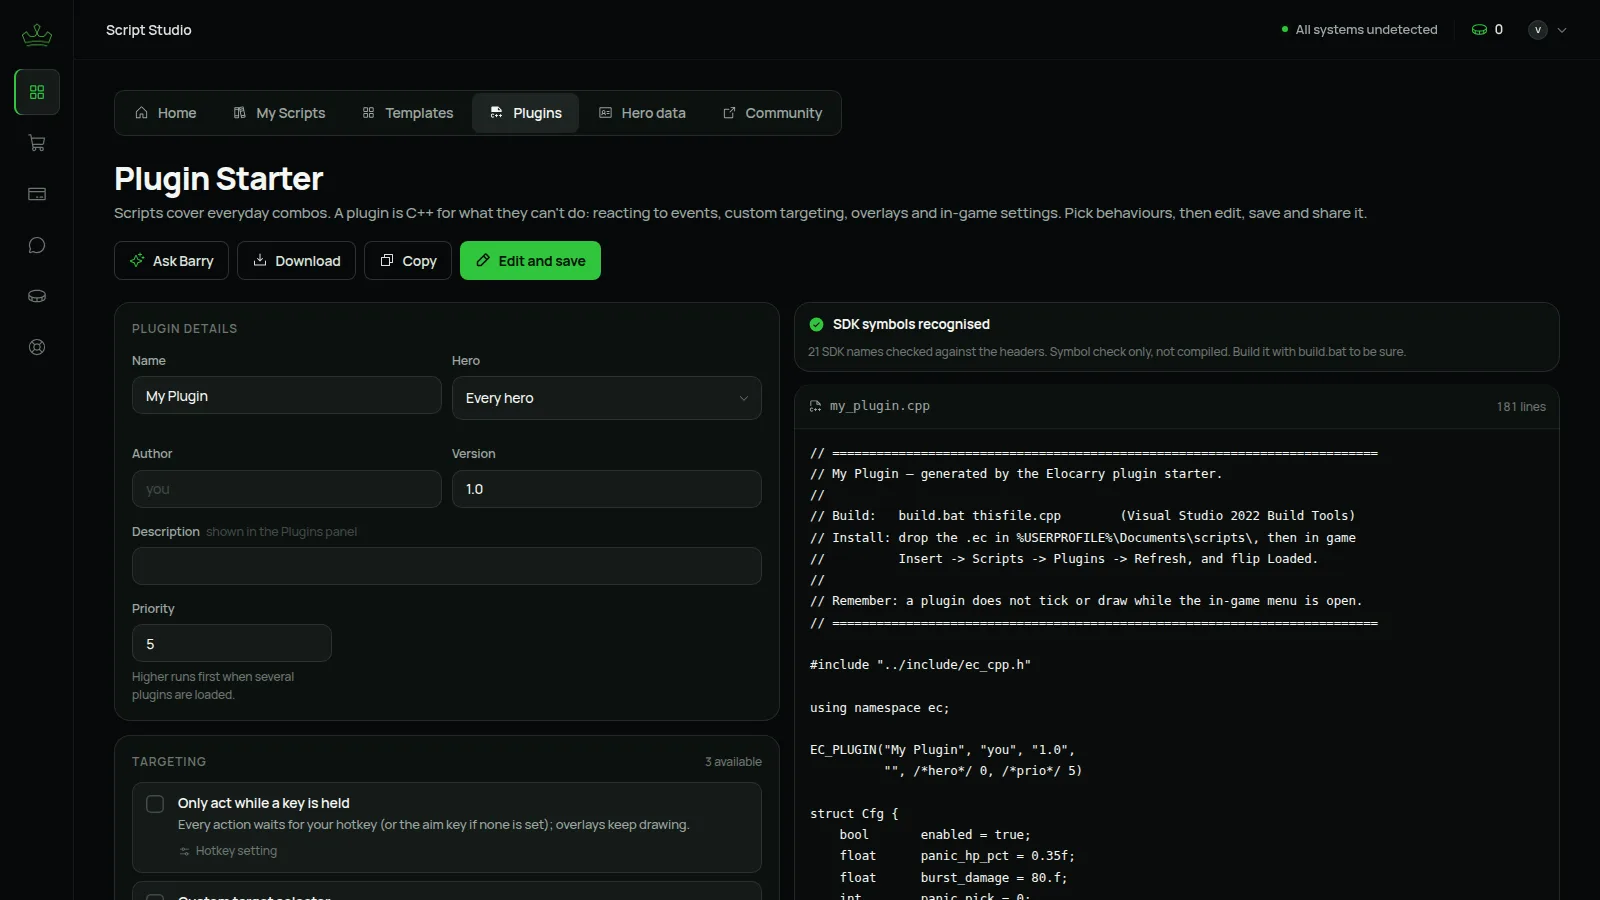Click "All systems undetected" status
This screenshot has height=900, width=1600.
pyautogui.click(x=1366, y=30)
